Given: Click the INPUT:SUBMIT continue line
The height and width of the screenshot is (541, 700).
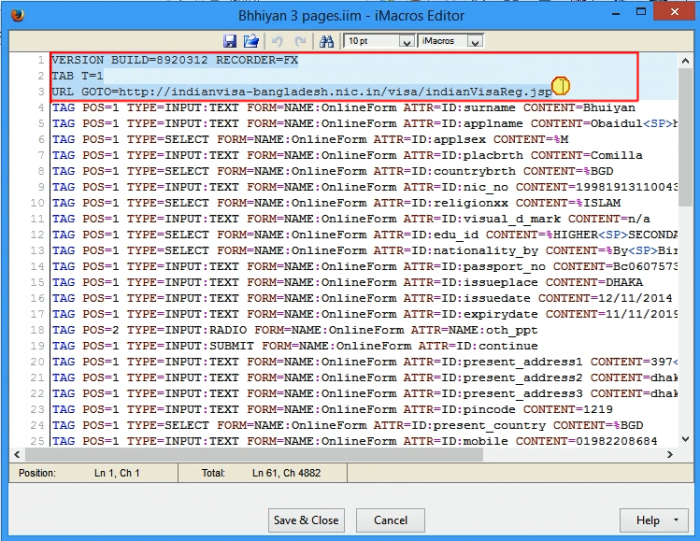Looking at the screenshot, I should pos(295,346).
